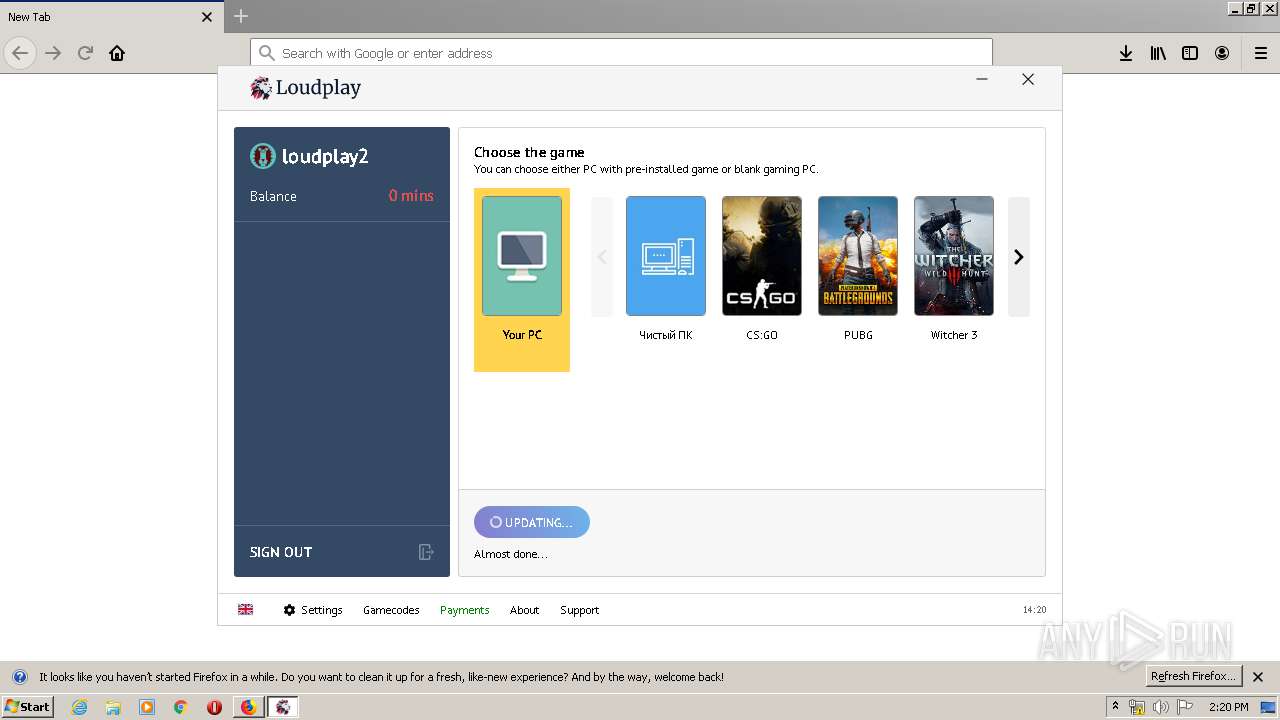The height and width of the screenshot is (720, 1280).
Task: Click the sign out door icon
Action: (x=426, y=552)
